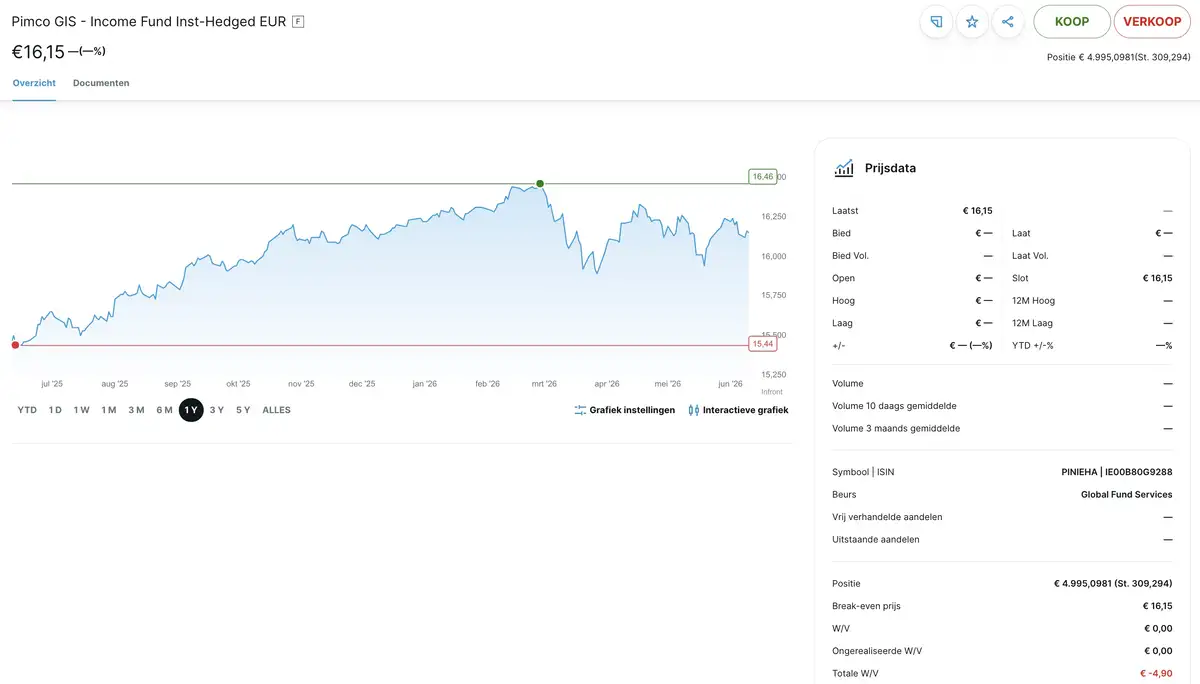The width and height of the screenshot is (1200, 684).
Task: Open the Documenten tab
Action: tap(101, 83)
